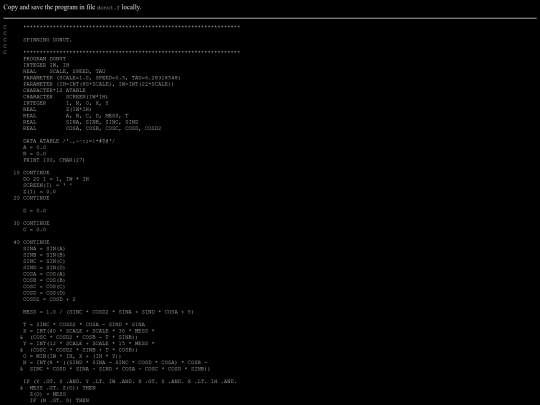The height and width of the screenshot is (405, 540).
Task: Click the 'REAL A, B, C, D, MESS, T' line
Action: (x=76, y=116)
